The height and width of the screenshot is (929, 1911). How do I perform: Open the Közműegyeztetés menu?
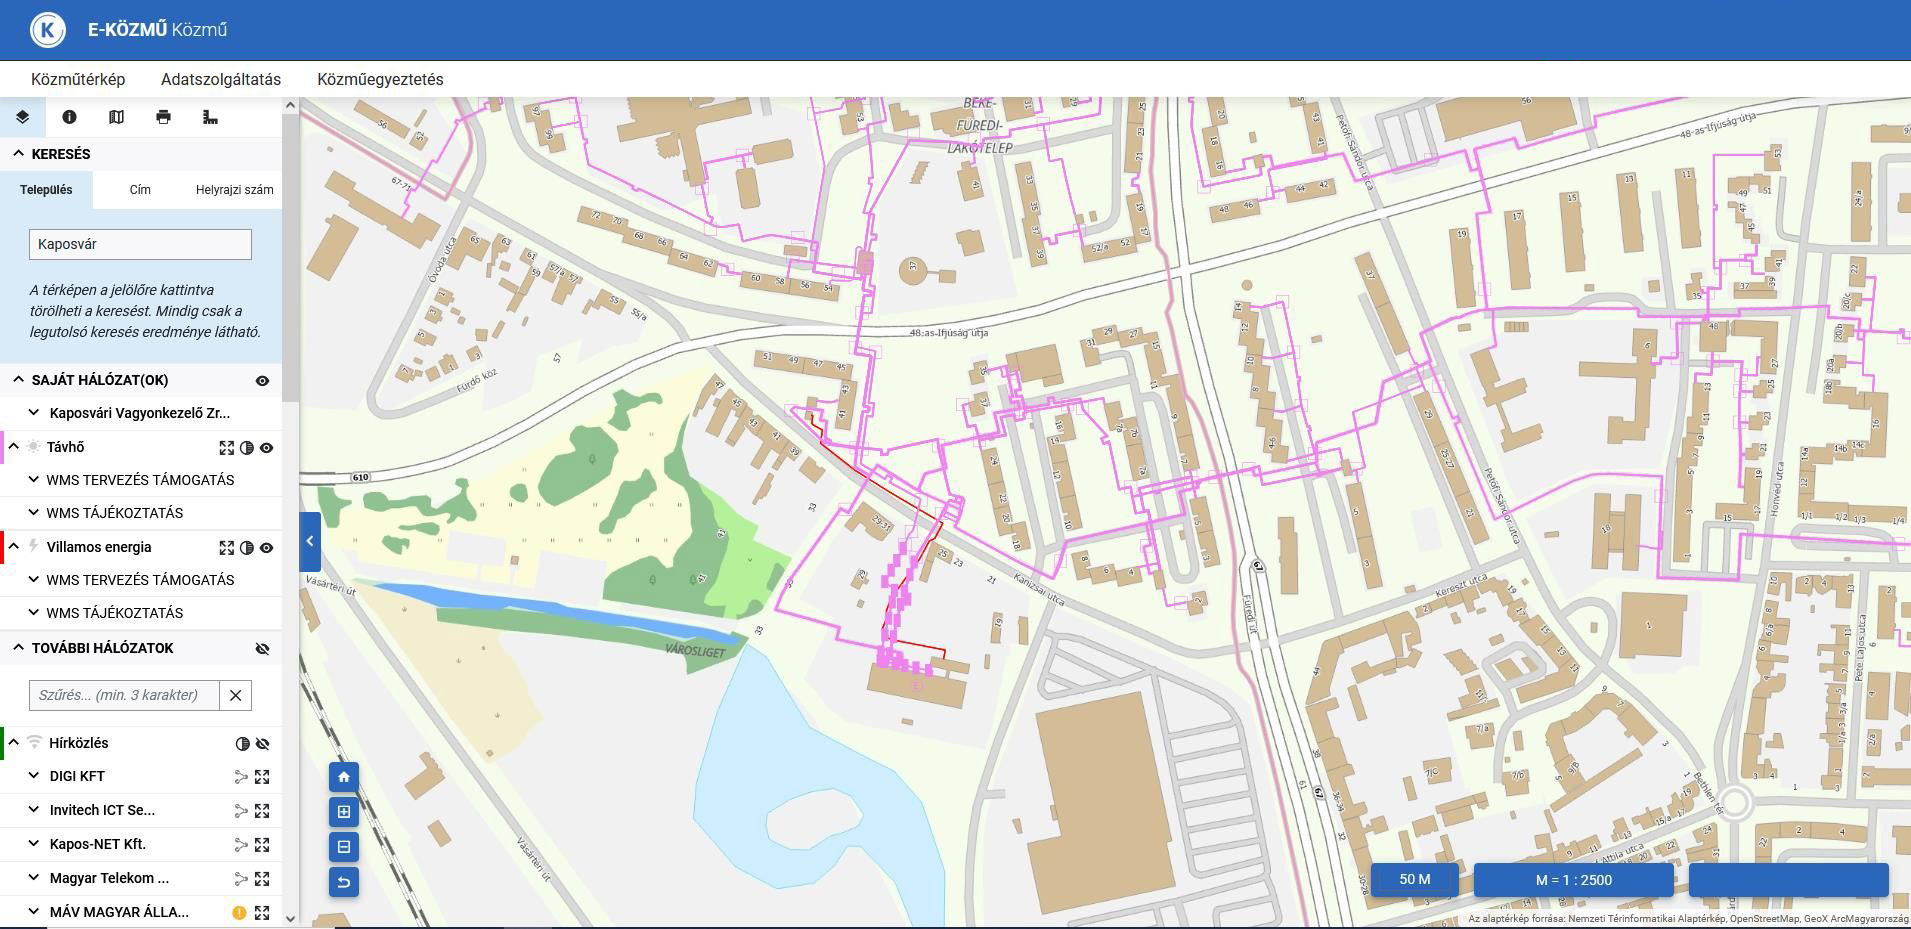click(380, 79)
